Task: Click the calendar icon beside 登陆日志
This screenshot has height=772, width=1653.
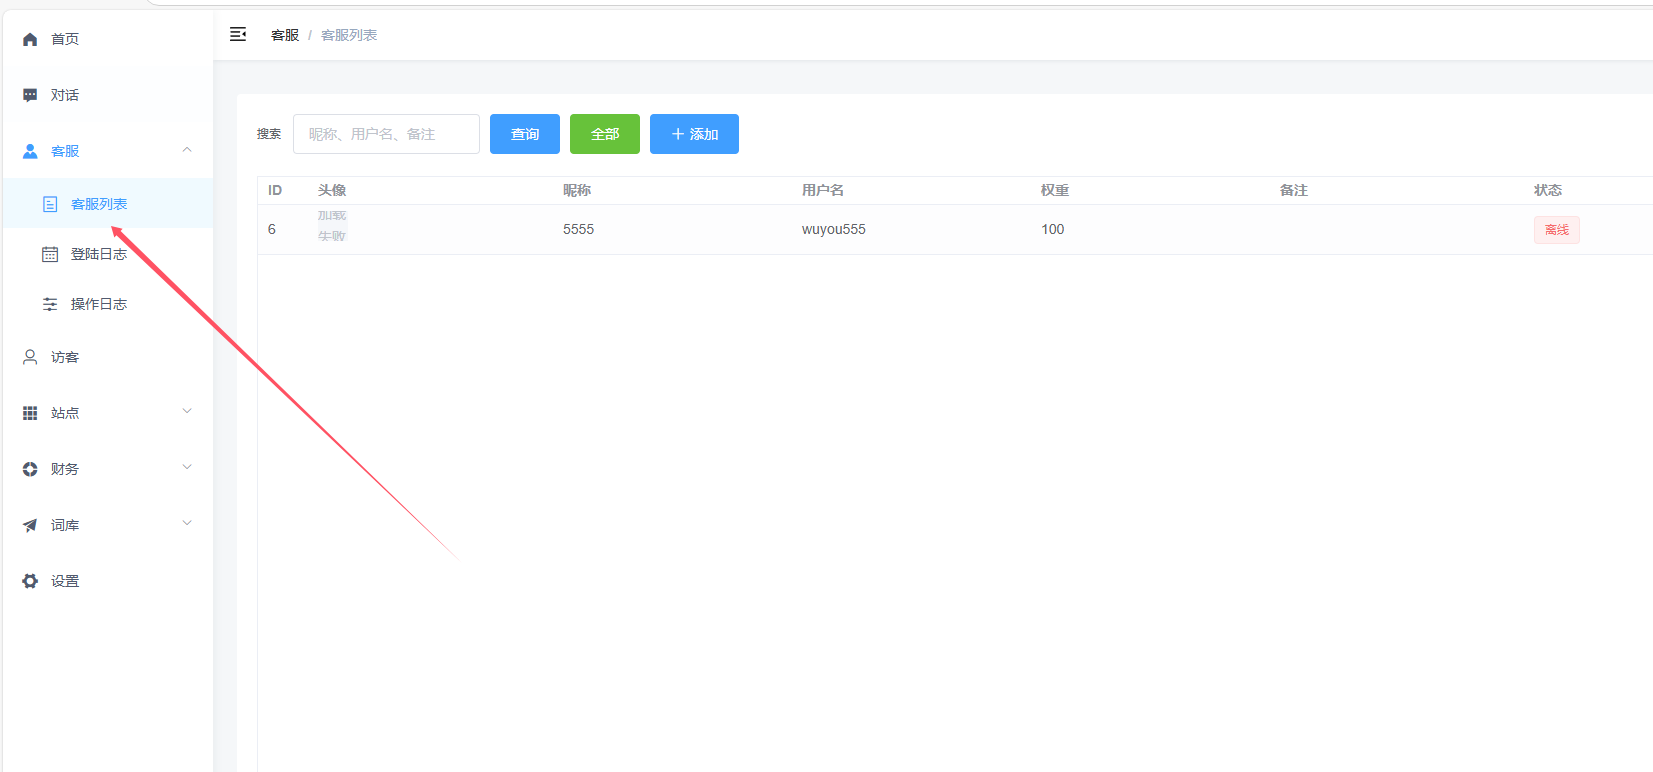Action: click(x=50, y=254)
